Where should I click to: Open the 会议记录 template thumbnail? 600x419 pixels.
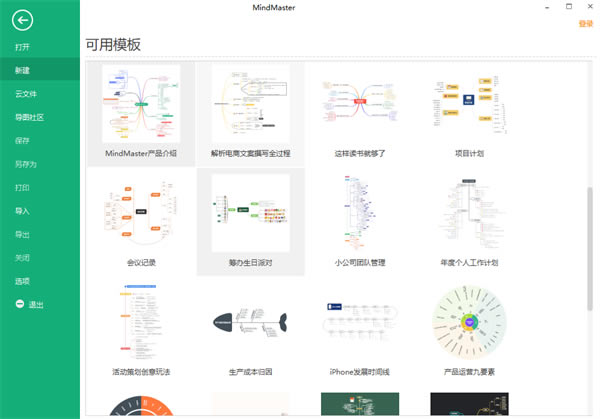tap(141, 213)
